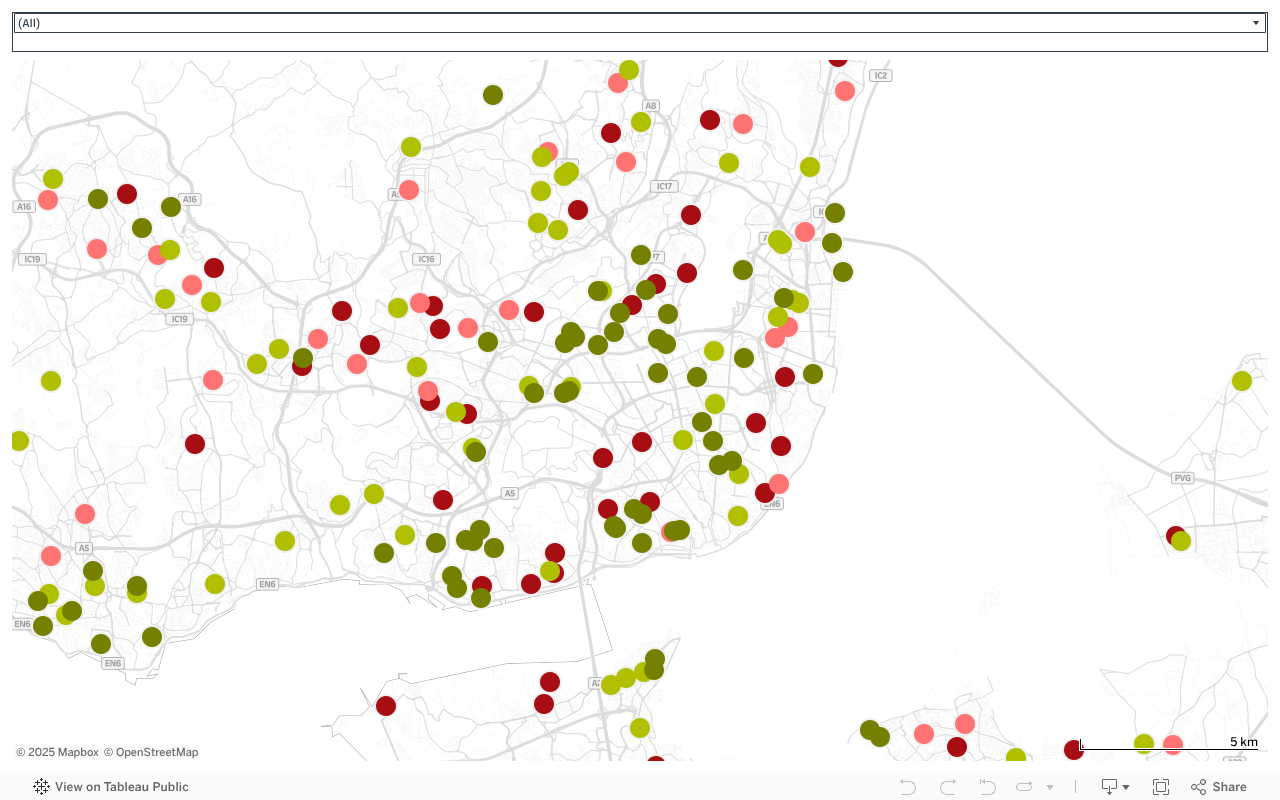Viewport: 1280px width, 800px height.
Task: Click the Undo icon in the toolbar
Action: tap(908, 787)
